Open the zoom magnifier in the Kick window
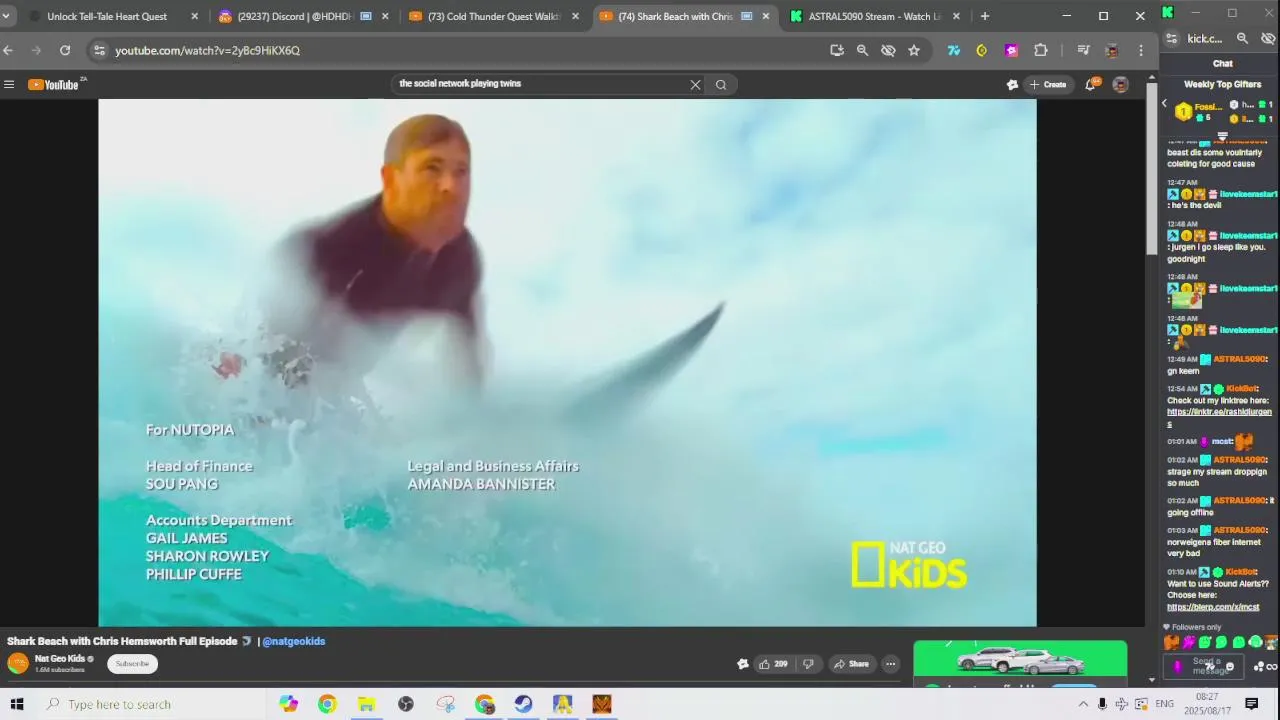This screenshot has width=1280, height=720. click(x=1242, y=38)
